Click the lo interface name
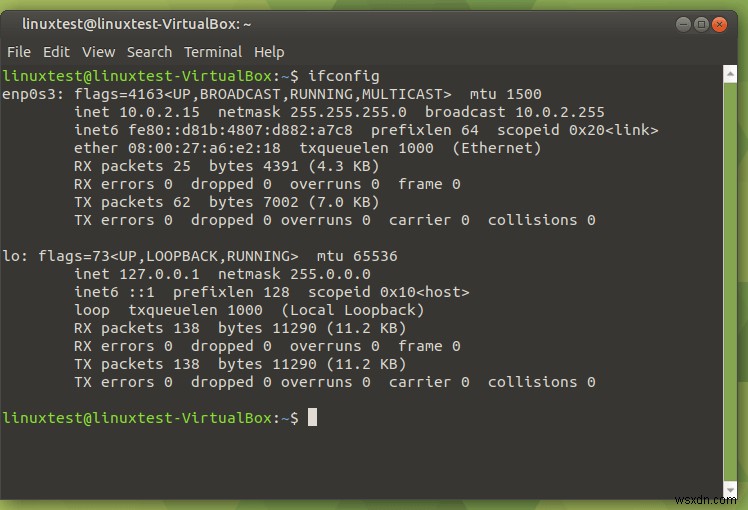The image size is (748, 510). click(x=11, y=256)
